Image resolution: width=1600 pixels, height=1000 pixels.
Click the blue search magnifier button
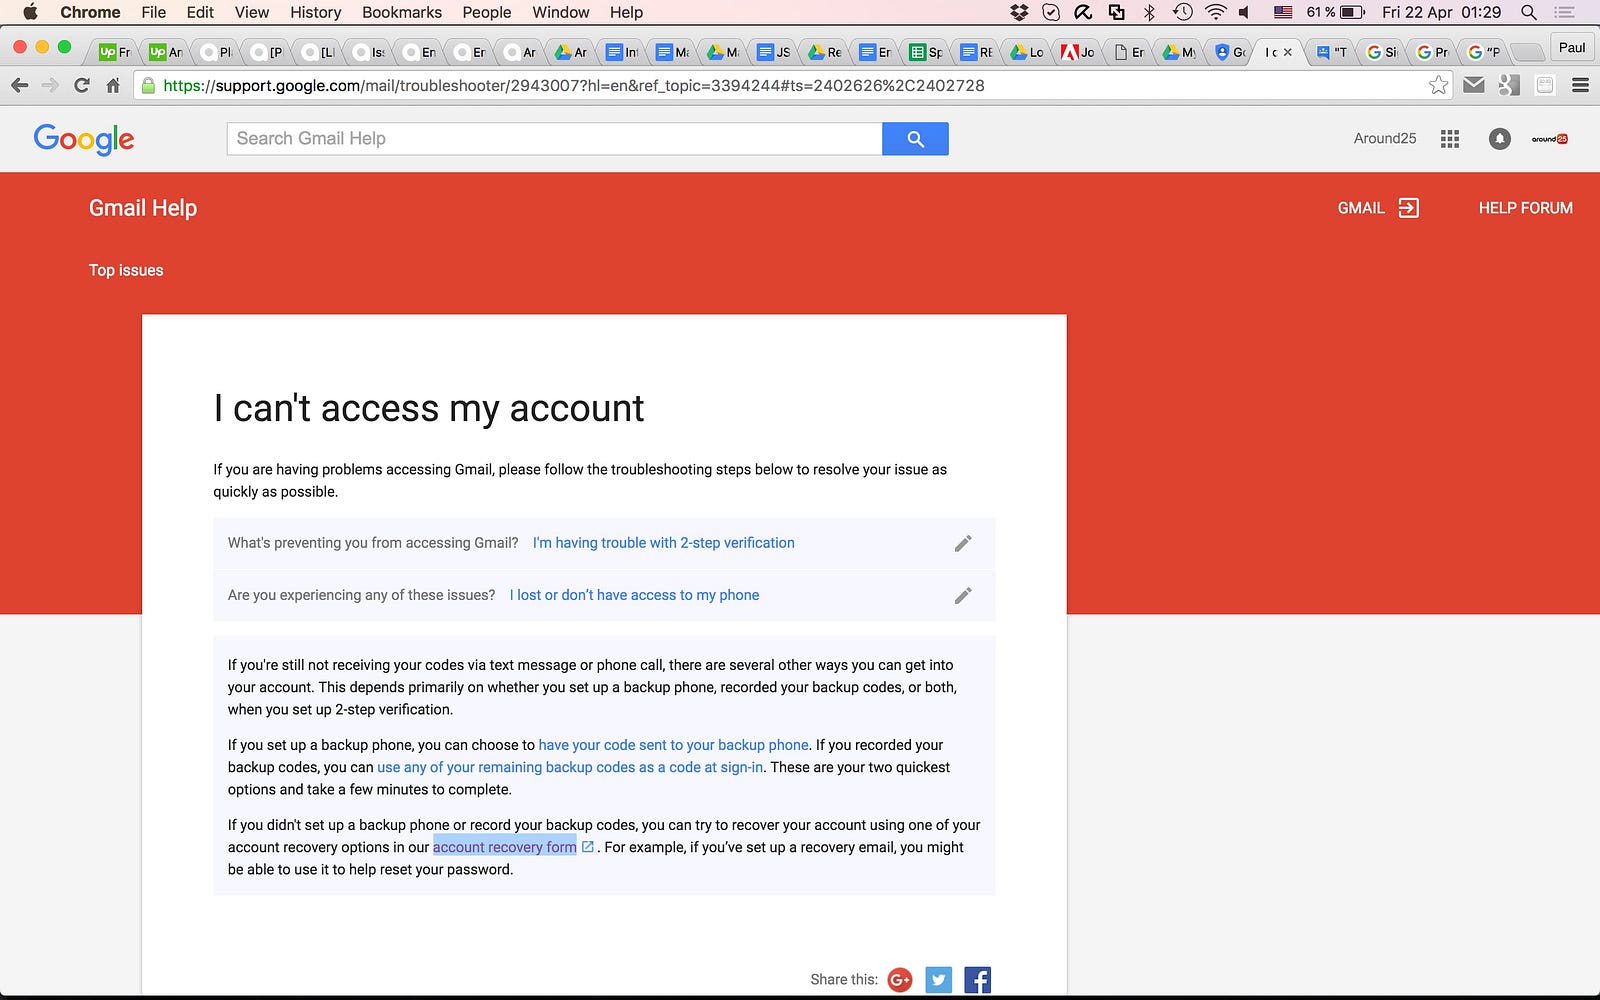[x=915, y=139]
